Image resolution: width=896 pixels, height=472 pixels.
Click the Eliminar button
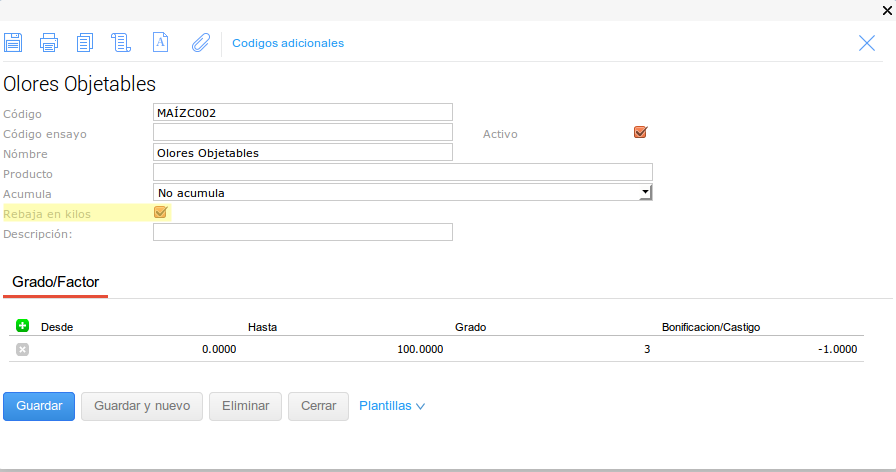click(x=245, y=406)
